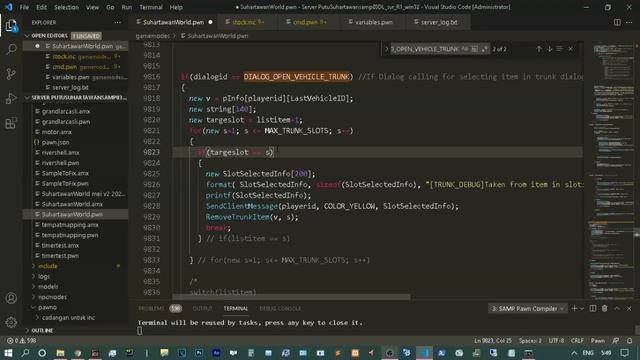The width and height of the screenshot is (640, 360).
Task: Open editor more actions ellipsis
Action: pos(629,22)
